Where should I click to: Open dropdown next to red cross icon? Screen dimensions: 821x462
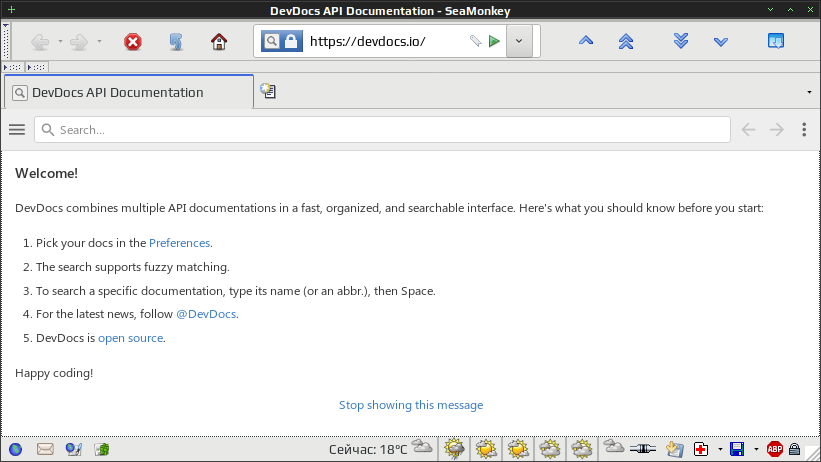pos(720,449)
